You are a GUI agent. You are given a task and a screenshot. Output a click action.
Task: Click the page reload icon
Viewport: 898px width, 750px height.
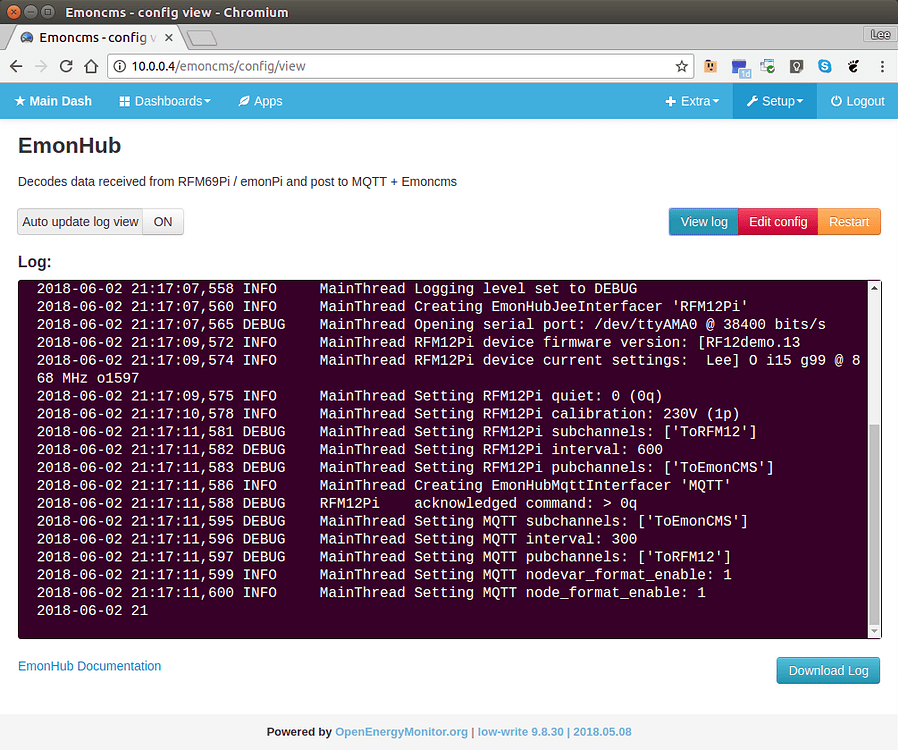tap(67, 66)
